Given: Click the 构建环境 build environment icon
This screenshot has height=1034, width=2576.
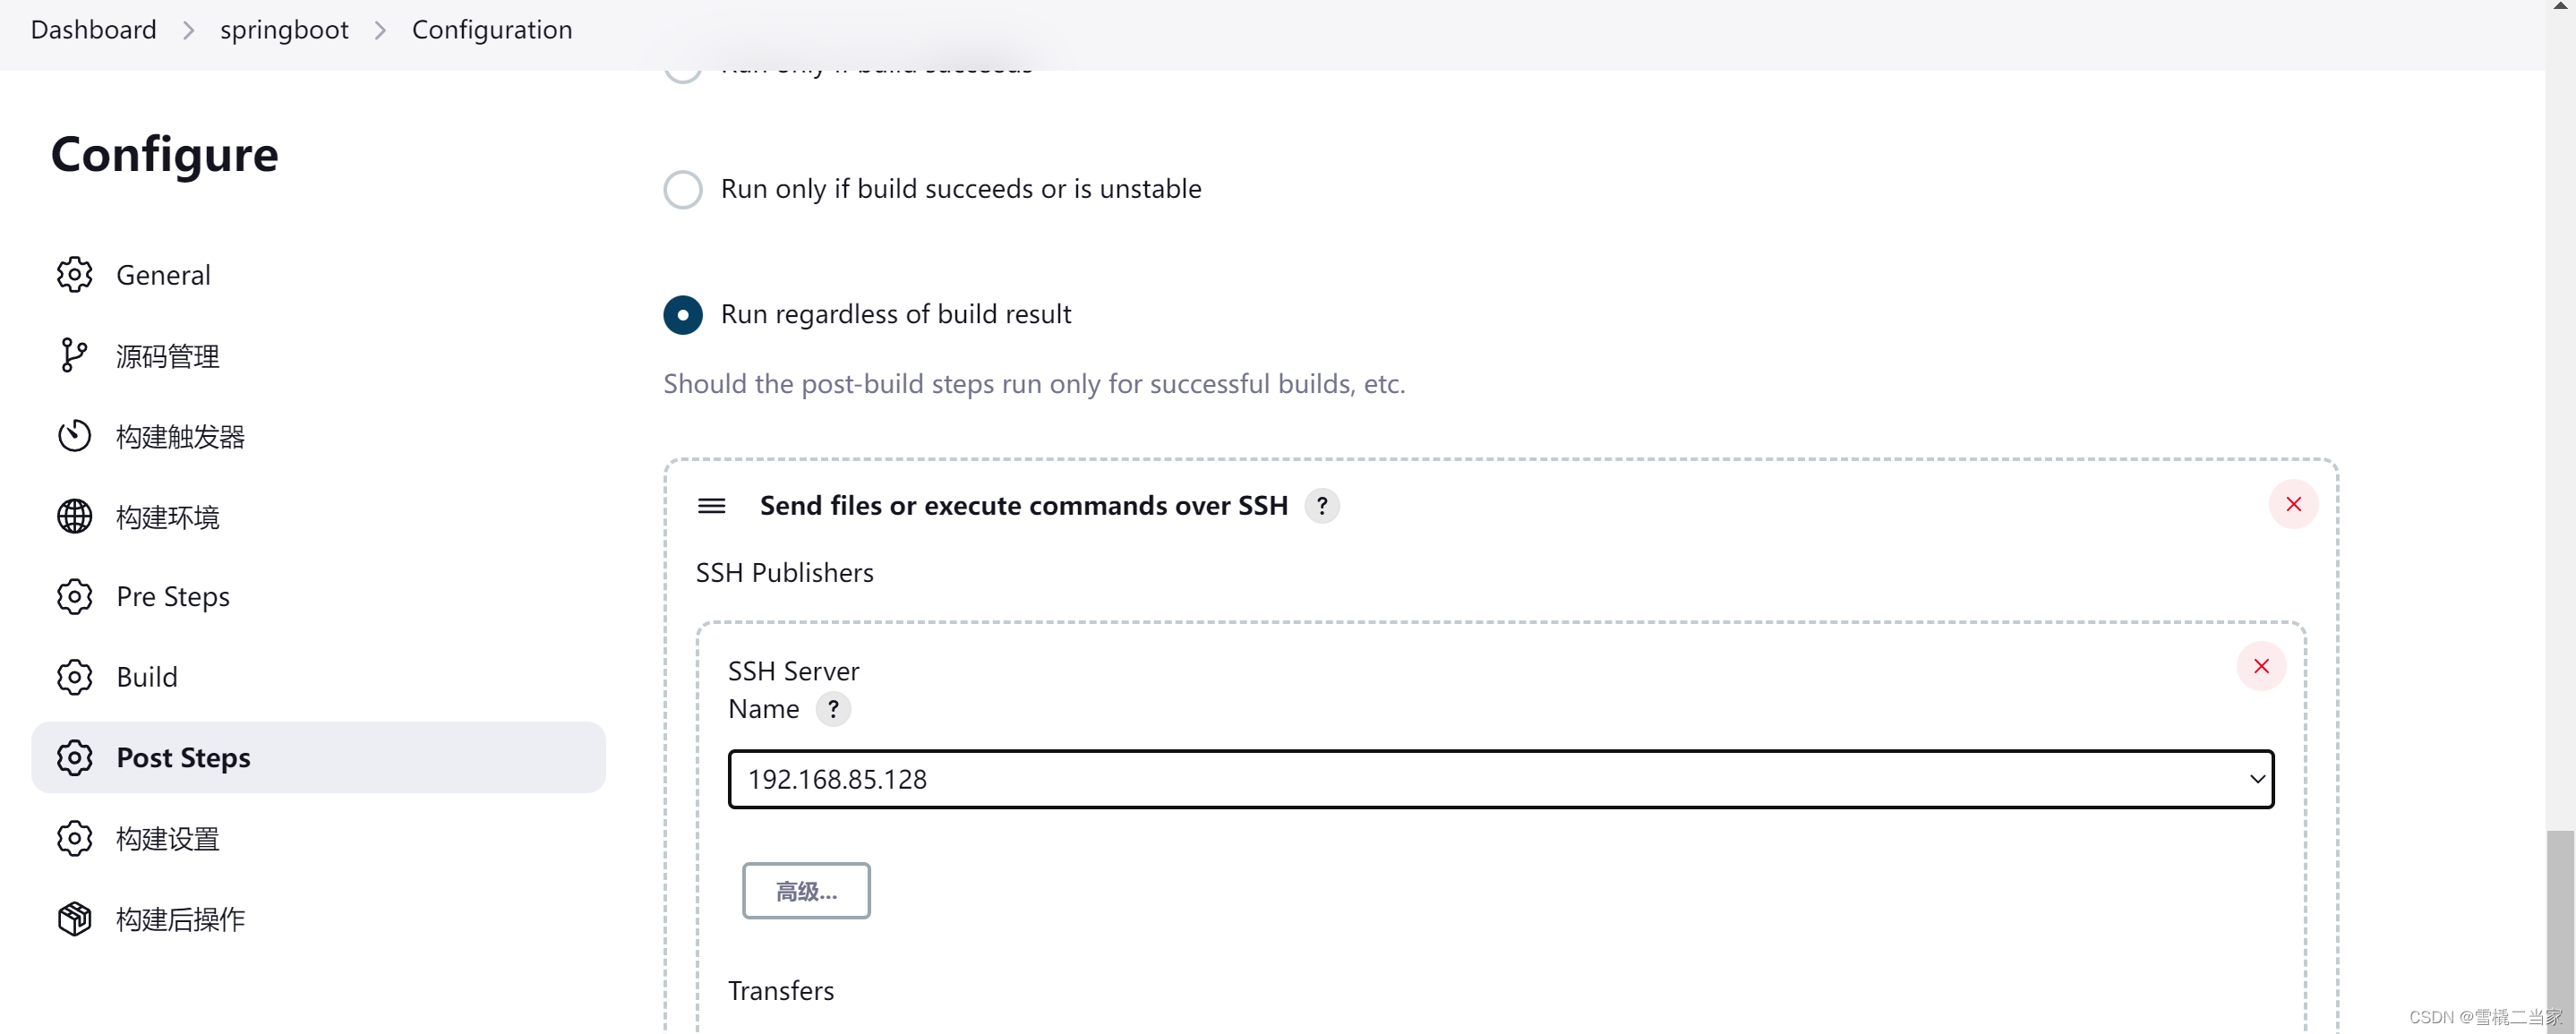Looking at the screenshot, I should (74, 517).
